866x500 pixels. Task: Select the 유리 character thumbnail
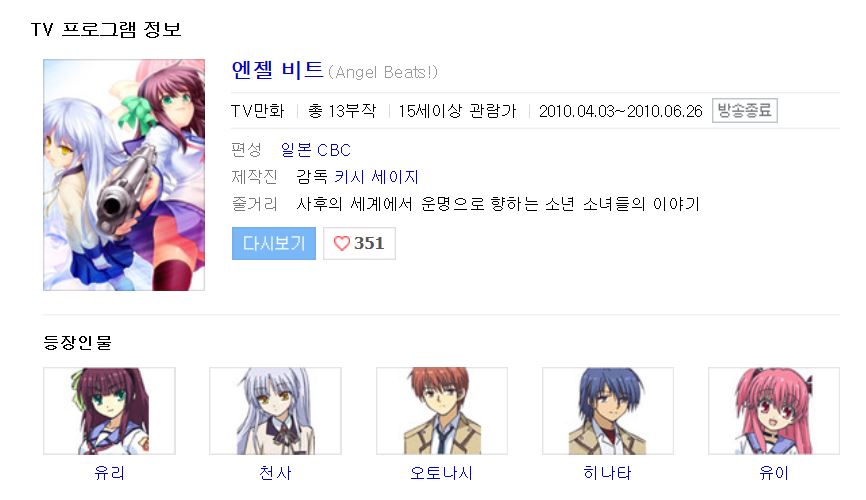tap(109, 411)
